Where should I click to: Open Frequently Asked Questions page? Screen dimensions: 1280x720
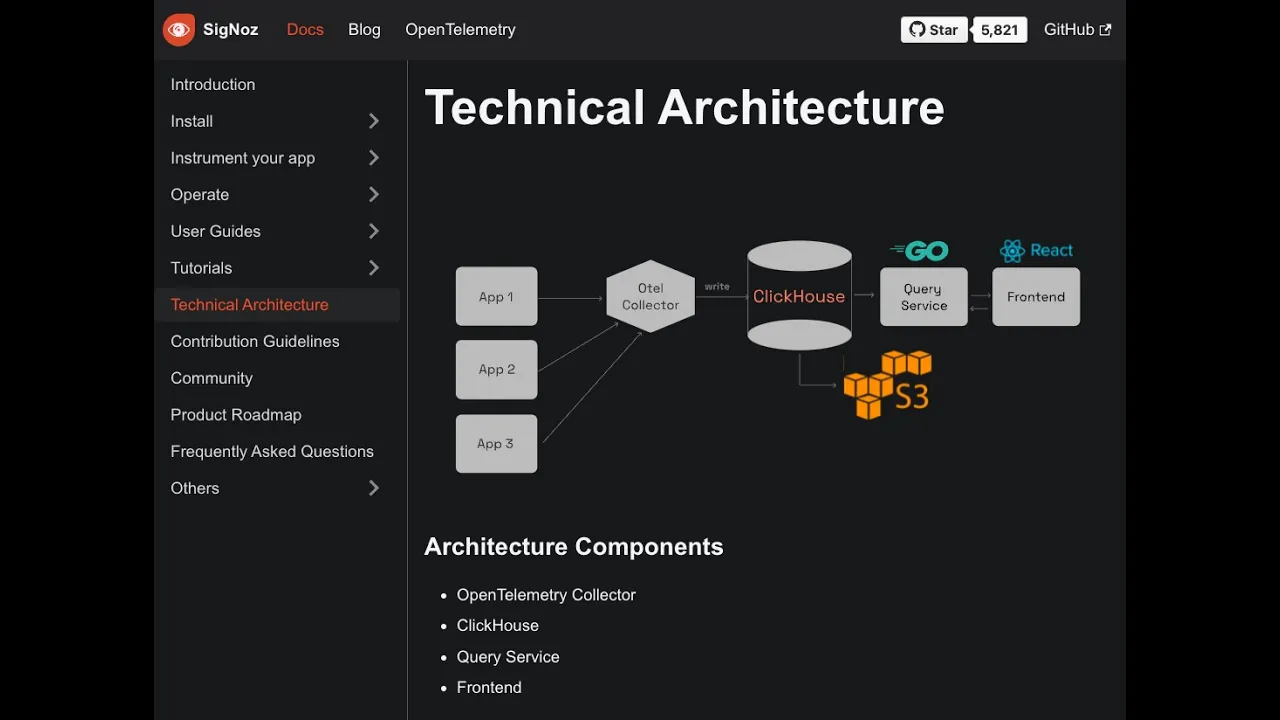tap(272, 452)
